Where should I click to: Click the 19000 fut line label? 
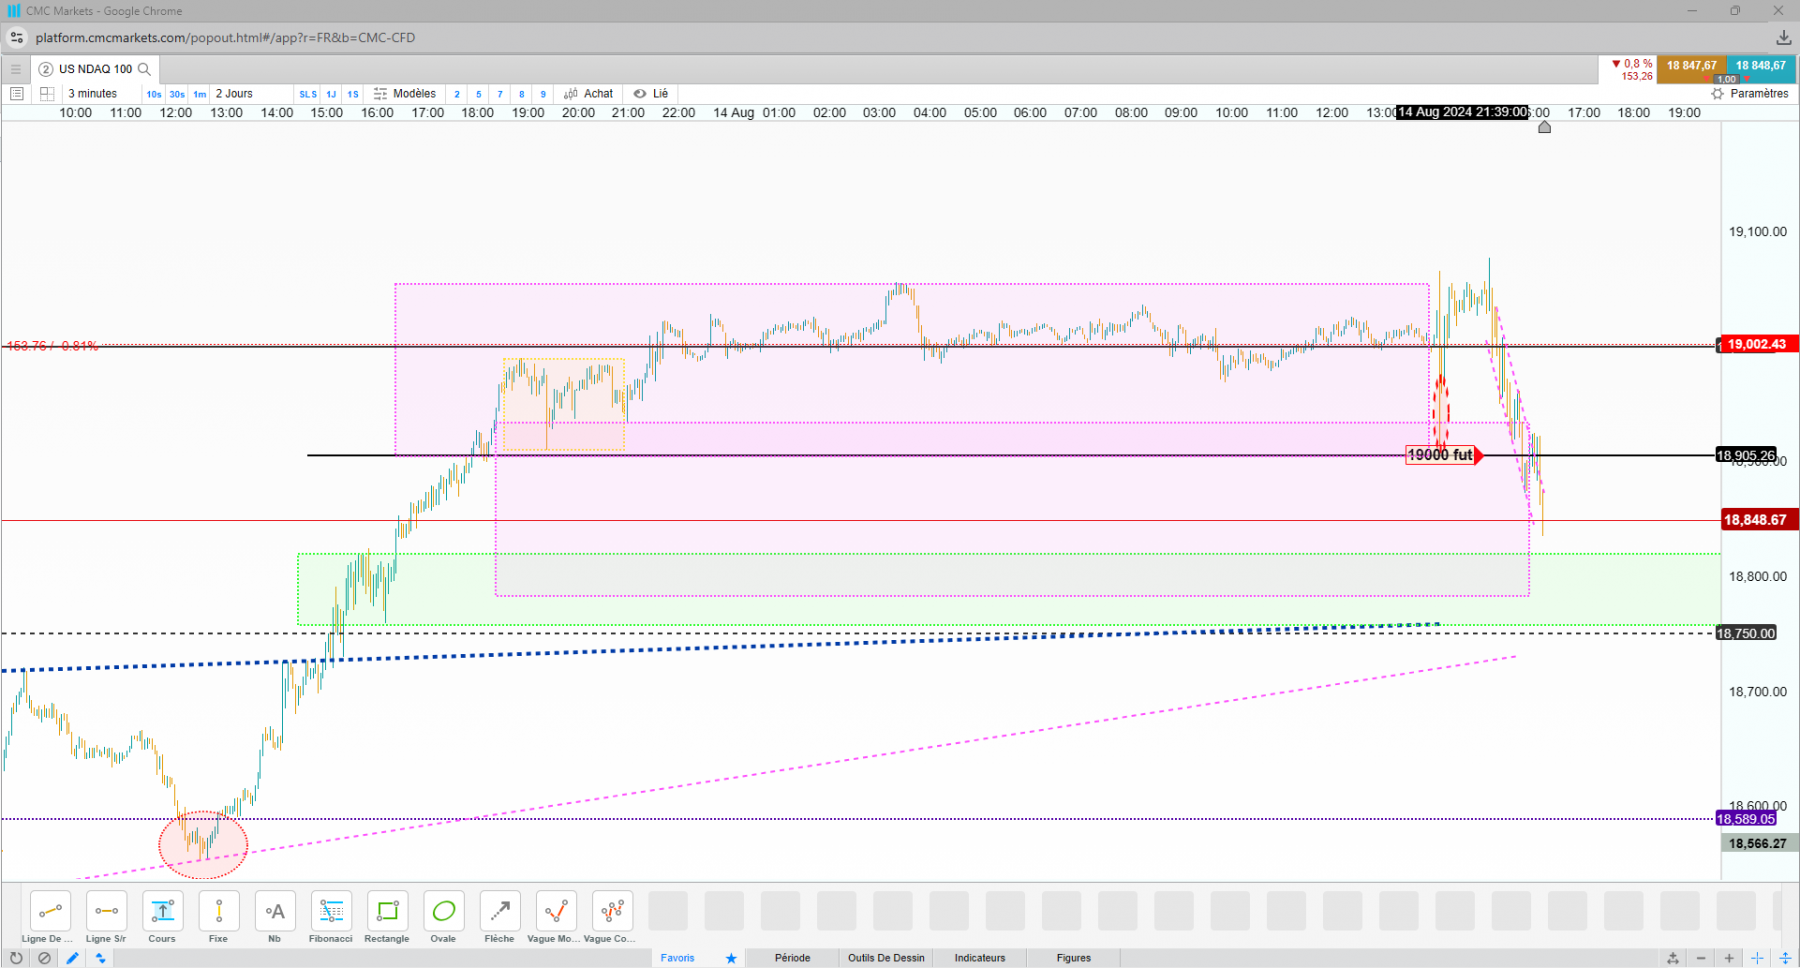click(1442, 455)
